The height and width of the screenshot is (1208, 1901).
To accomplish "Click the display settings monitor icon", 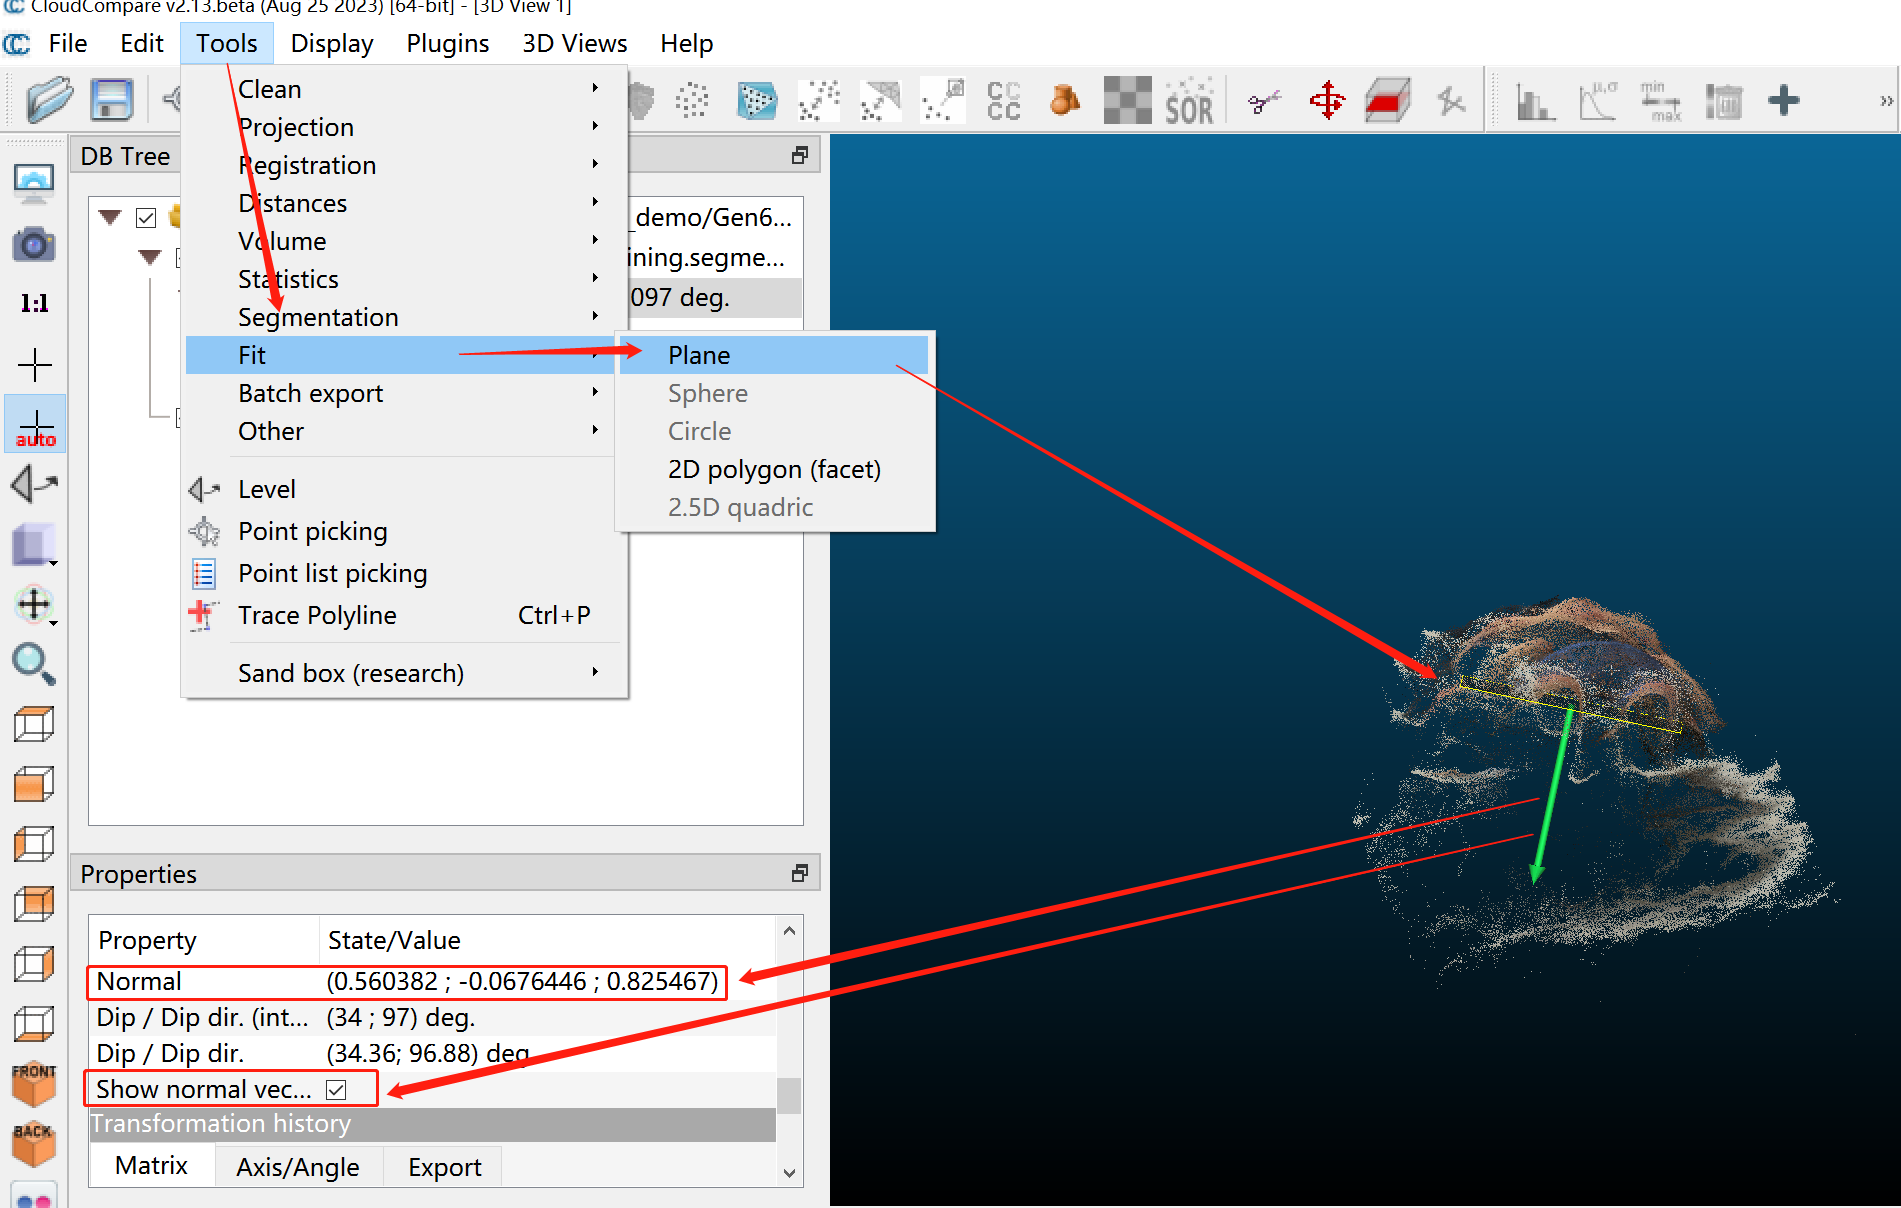I will [34, 184].
